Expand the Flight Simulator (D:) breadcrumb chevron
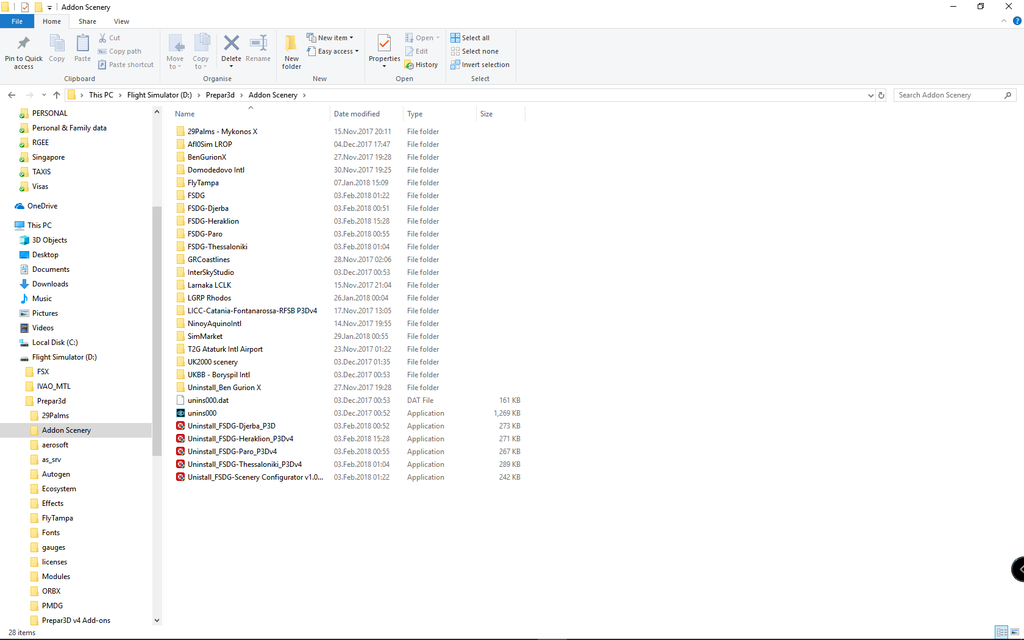This screenshot has height=640, width=1024. coord(199,95)
